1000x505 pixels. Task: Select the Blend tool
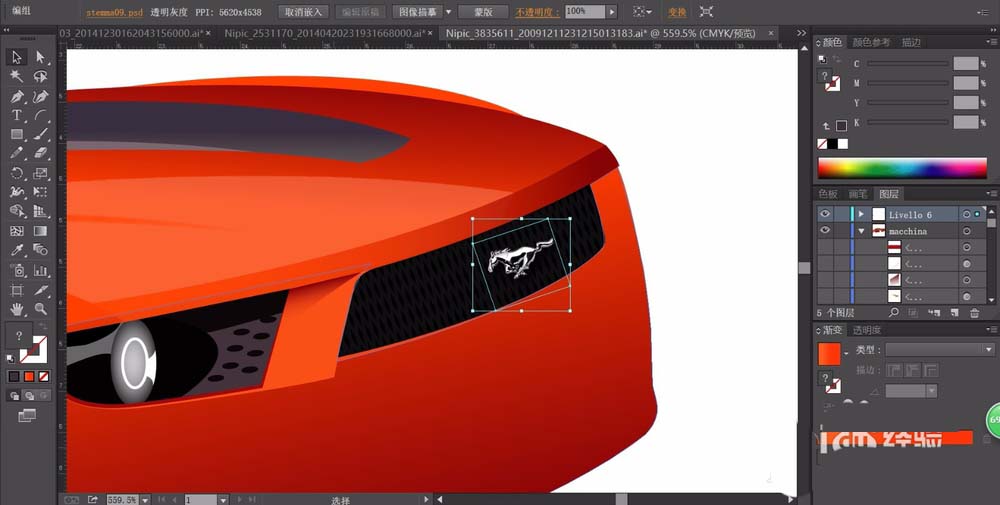coord(41,250)
